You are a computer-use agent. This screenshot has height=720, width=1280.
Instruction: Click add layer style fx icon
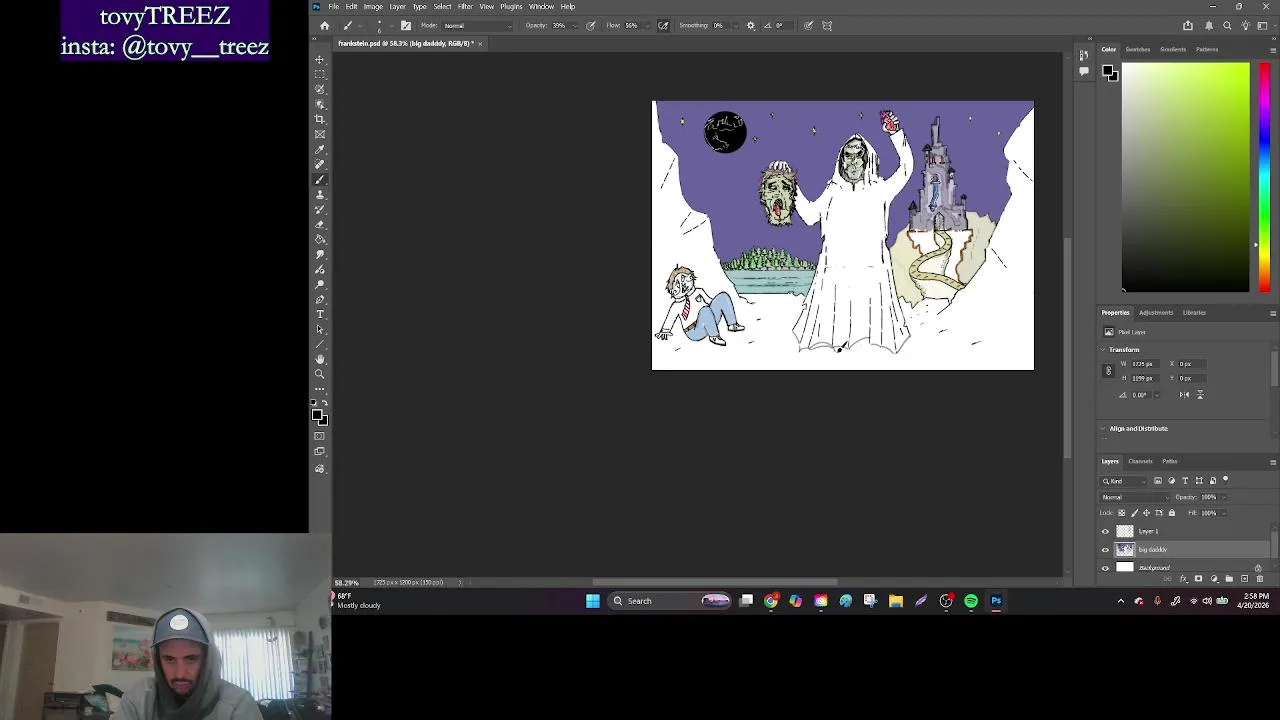pos(1184,579)
